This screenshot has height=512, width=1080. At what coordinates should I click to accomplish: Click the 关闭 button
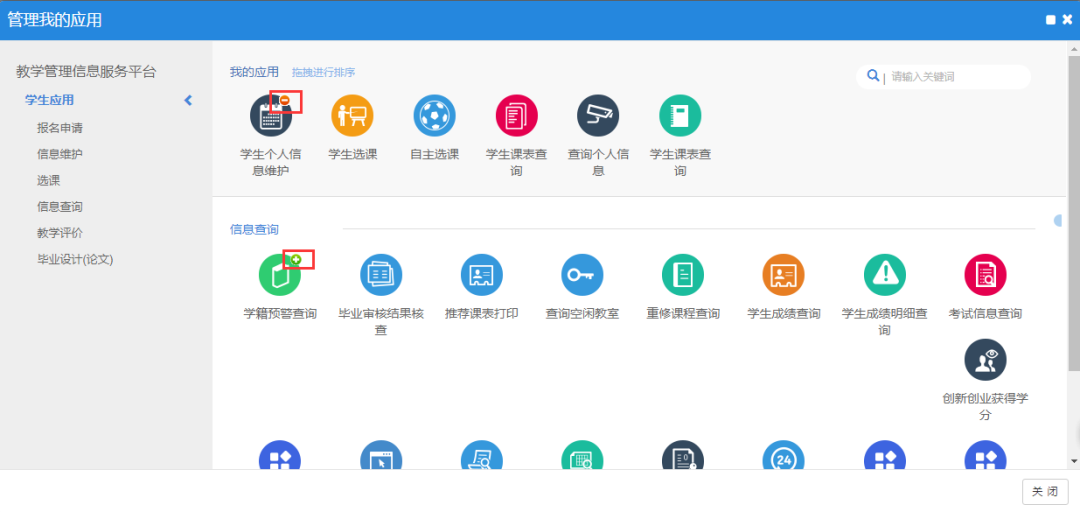pyautogui.click(x=1045, y=492)
